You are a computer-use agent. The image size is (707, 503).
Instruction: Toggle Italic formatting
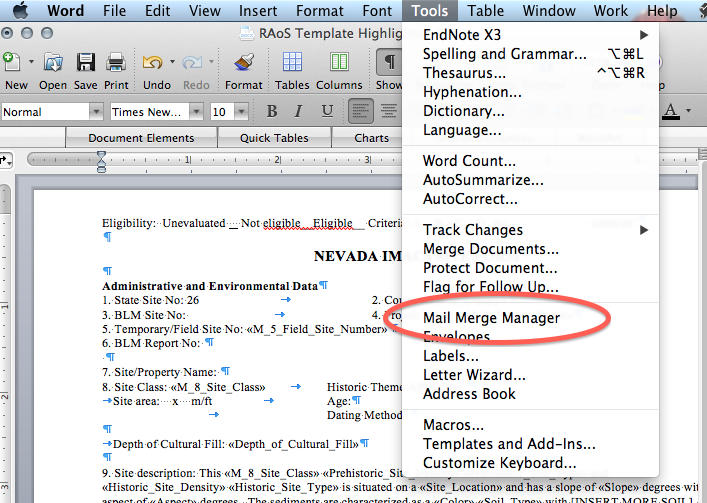(x=298, y=111)
